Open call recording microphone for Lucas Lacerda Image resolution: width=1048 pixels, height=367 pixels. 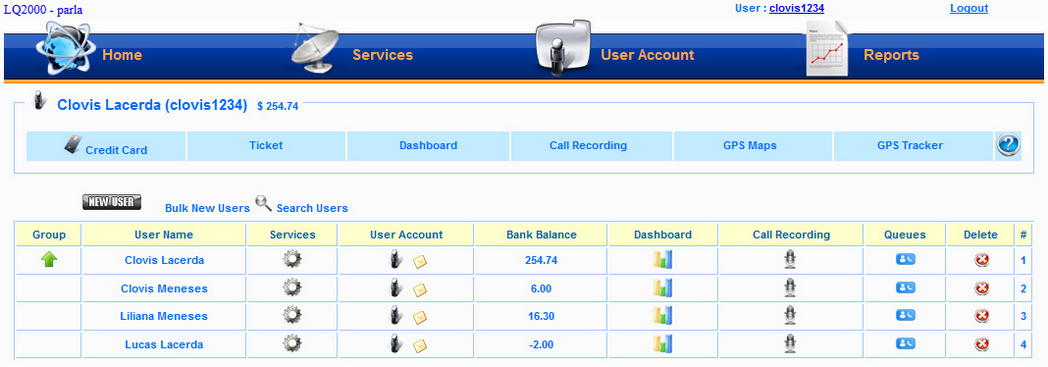tap(791, 344)
